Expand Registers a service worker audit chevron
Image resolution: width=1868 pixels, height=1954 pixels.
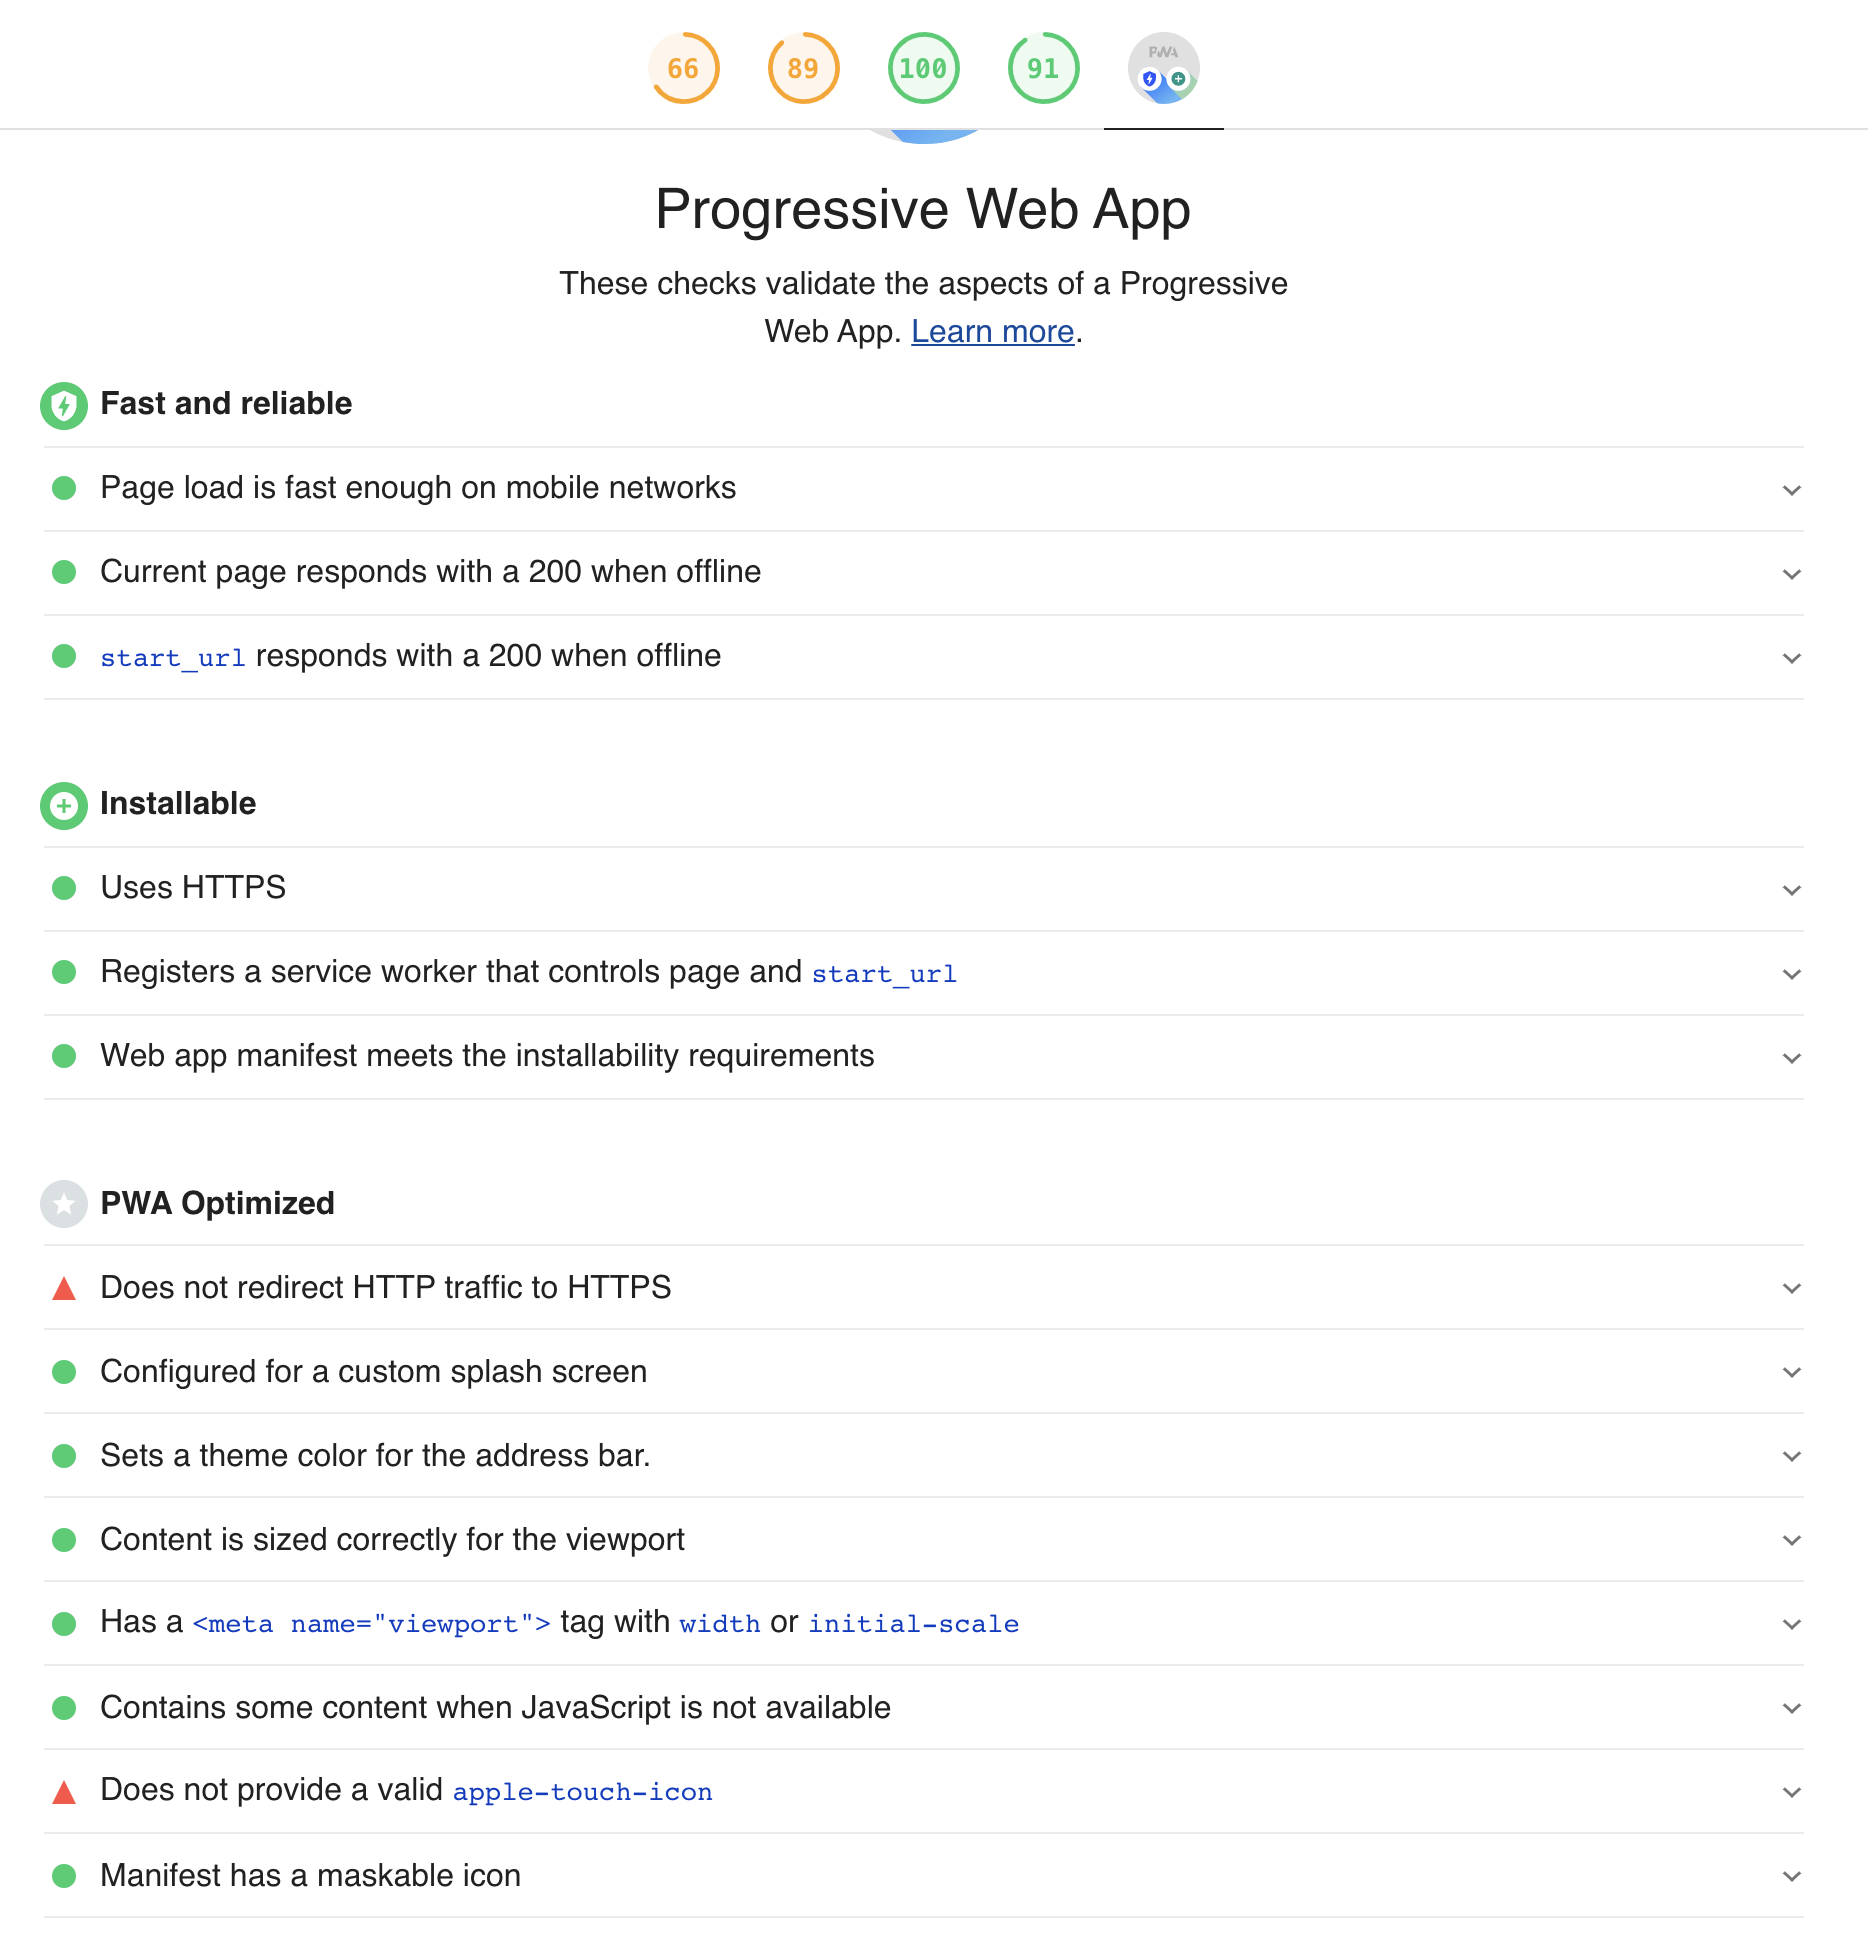[1792, 974]
